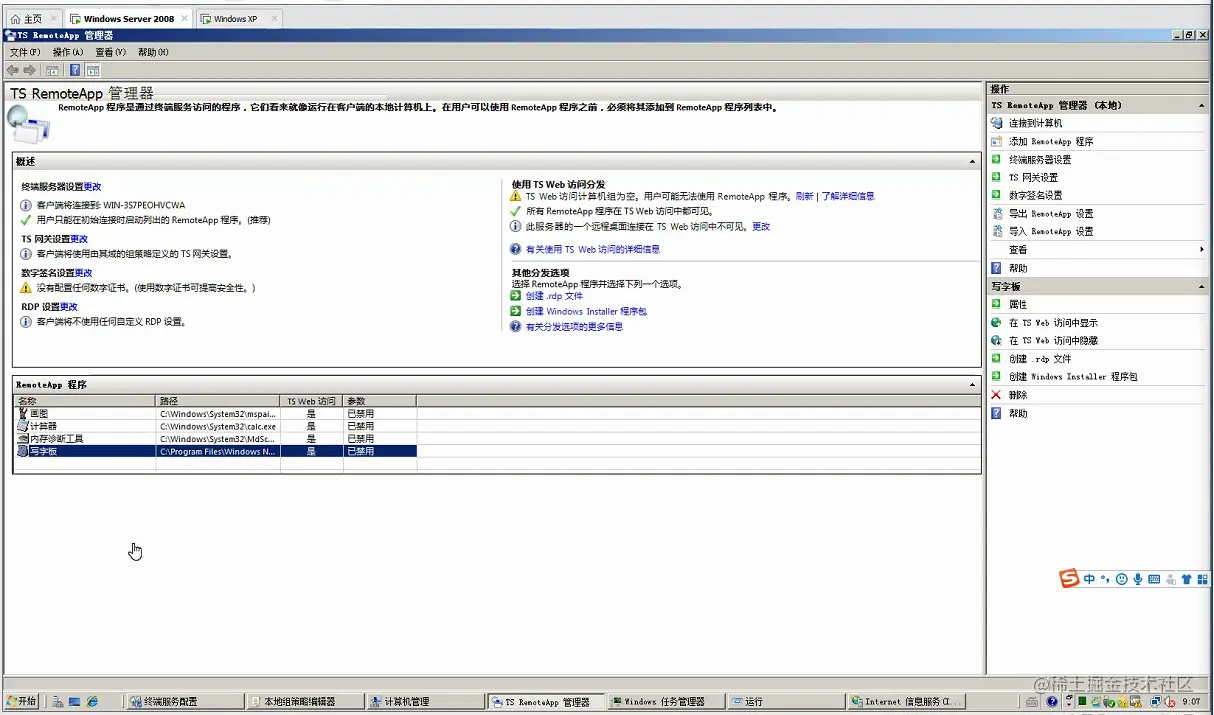This screenshot has width=1214, height=715.
Task: Click the blue help question-mark toolbar icon
Action: click(75, 70)
